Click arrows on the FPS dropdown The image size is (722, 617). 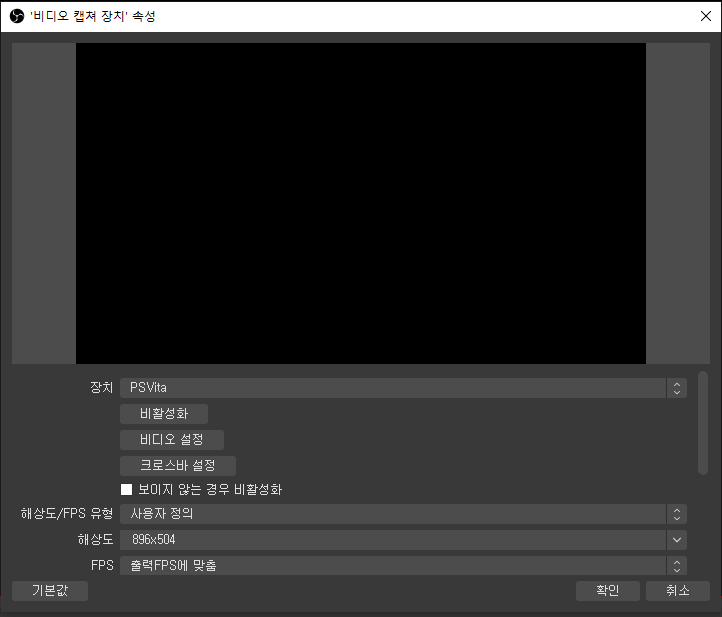pos(676,565)
